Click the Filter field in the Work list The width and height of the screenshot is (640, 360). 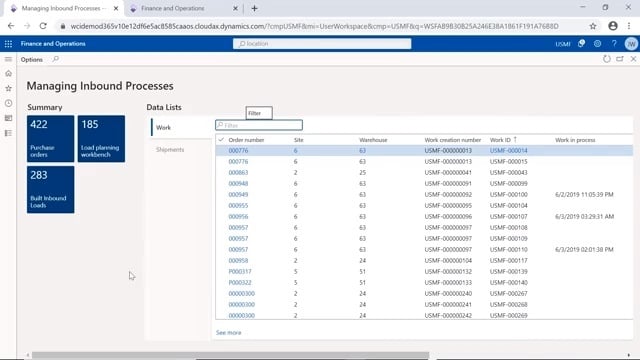tap(259, 125)
